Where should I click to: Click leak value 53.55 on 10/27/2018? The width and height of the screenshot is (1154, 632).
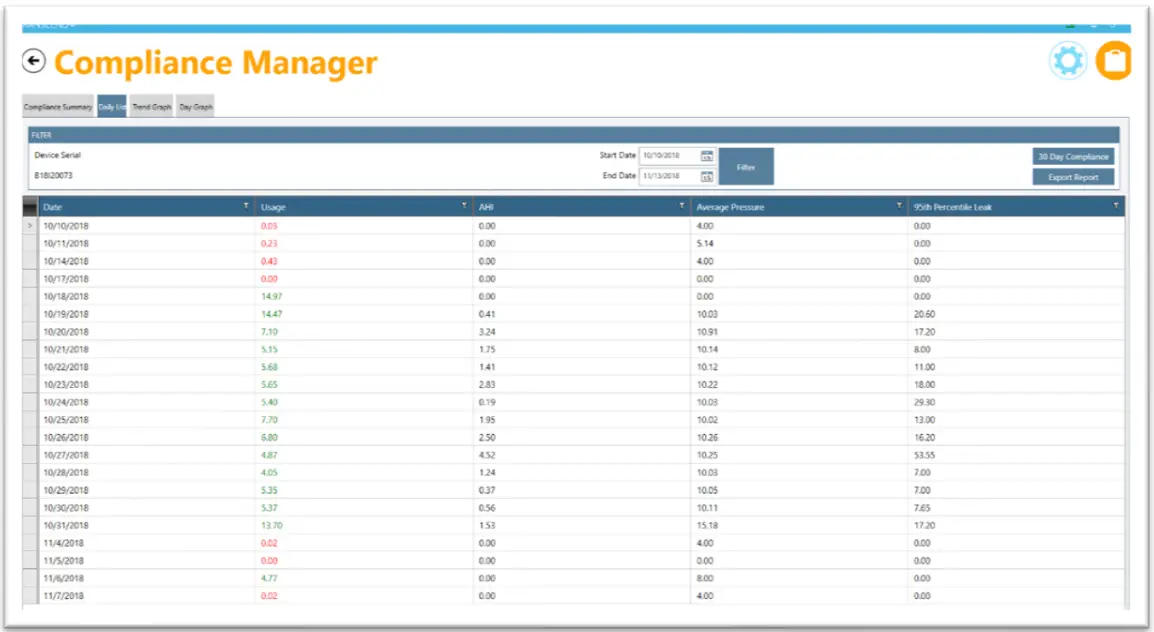pos(924,455)
